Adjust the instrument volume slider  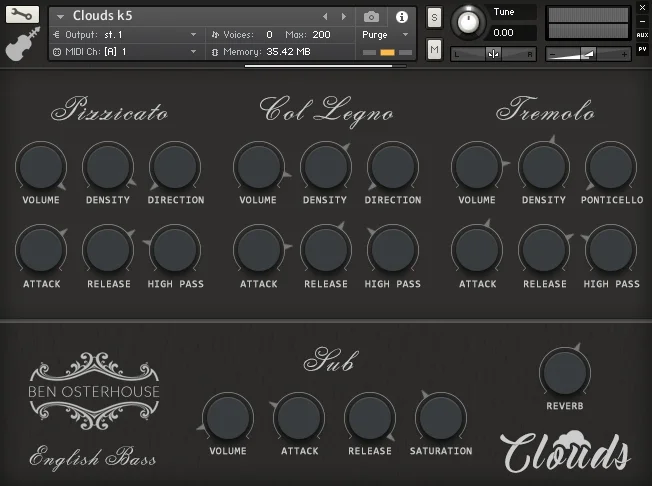(x=588, y=54)
